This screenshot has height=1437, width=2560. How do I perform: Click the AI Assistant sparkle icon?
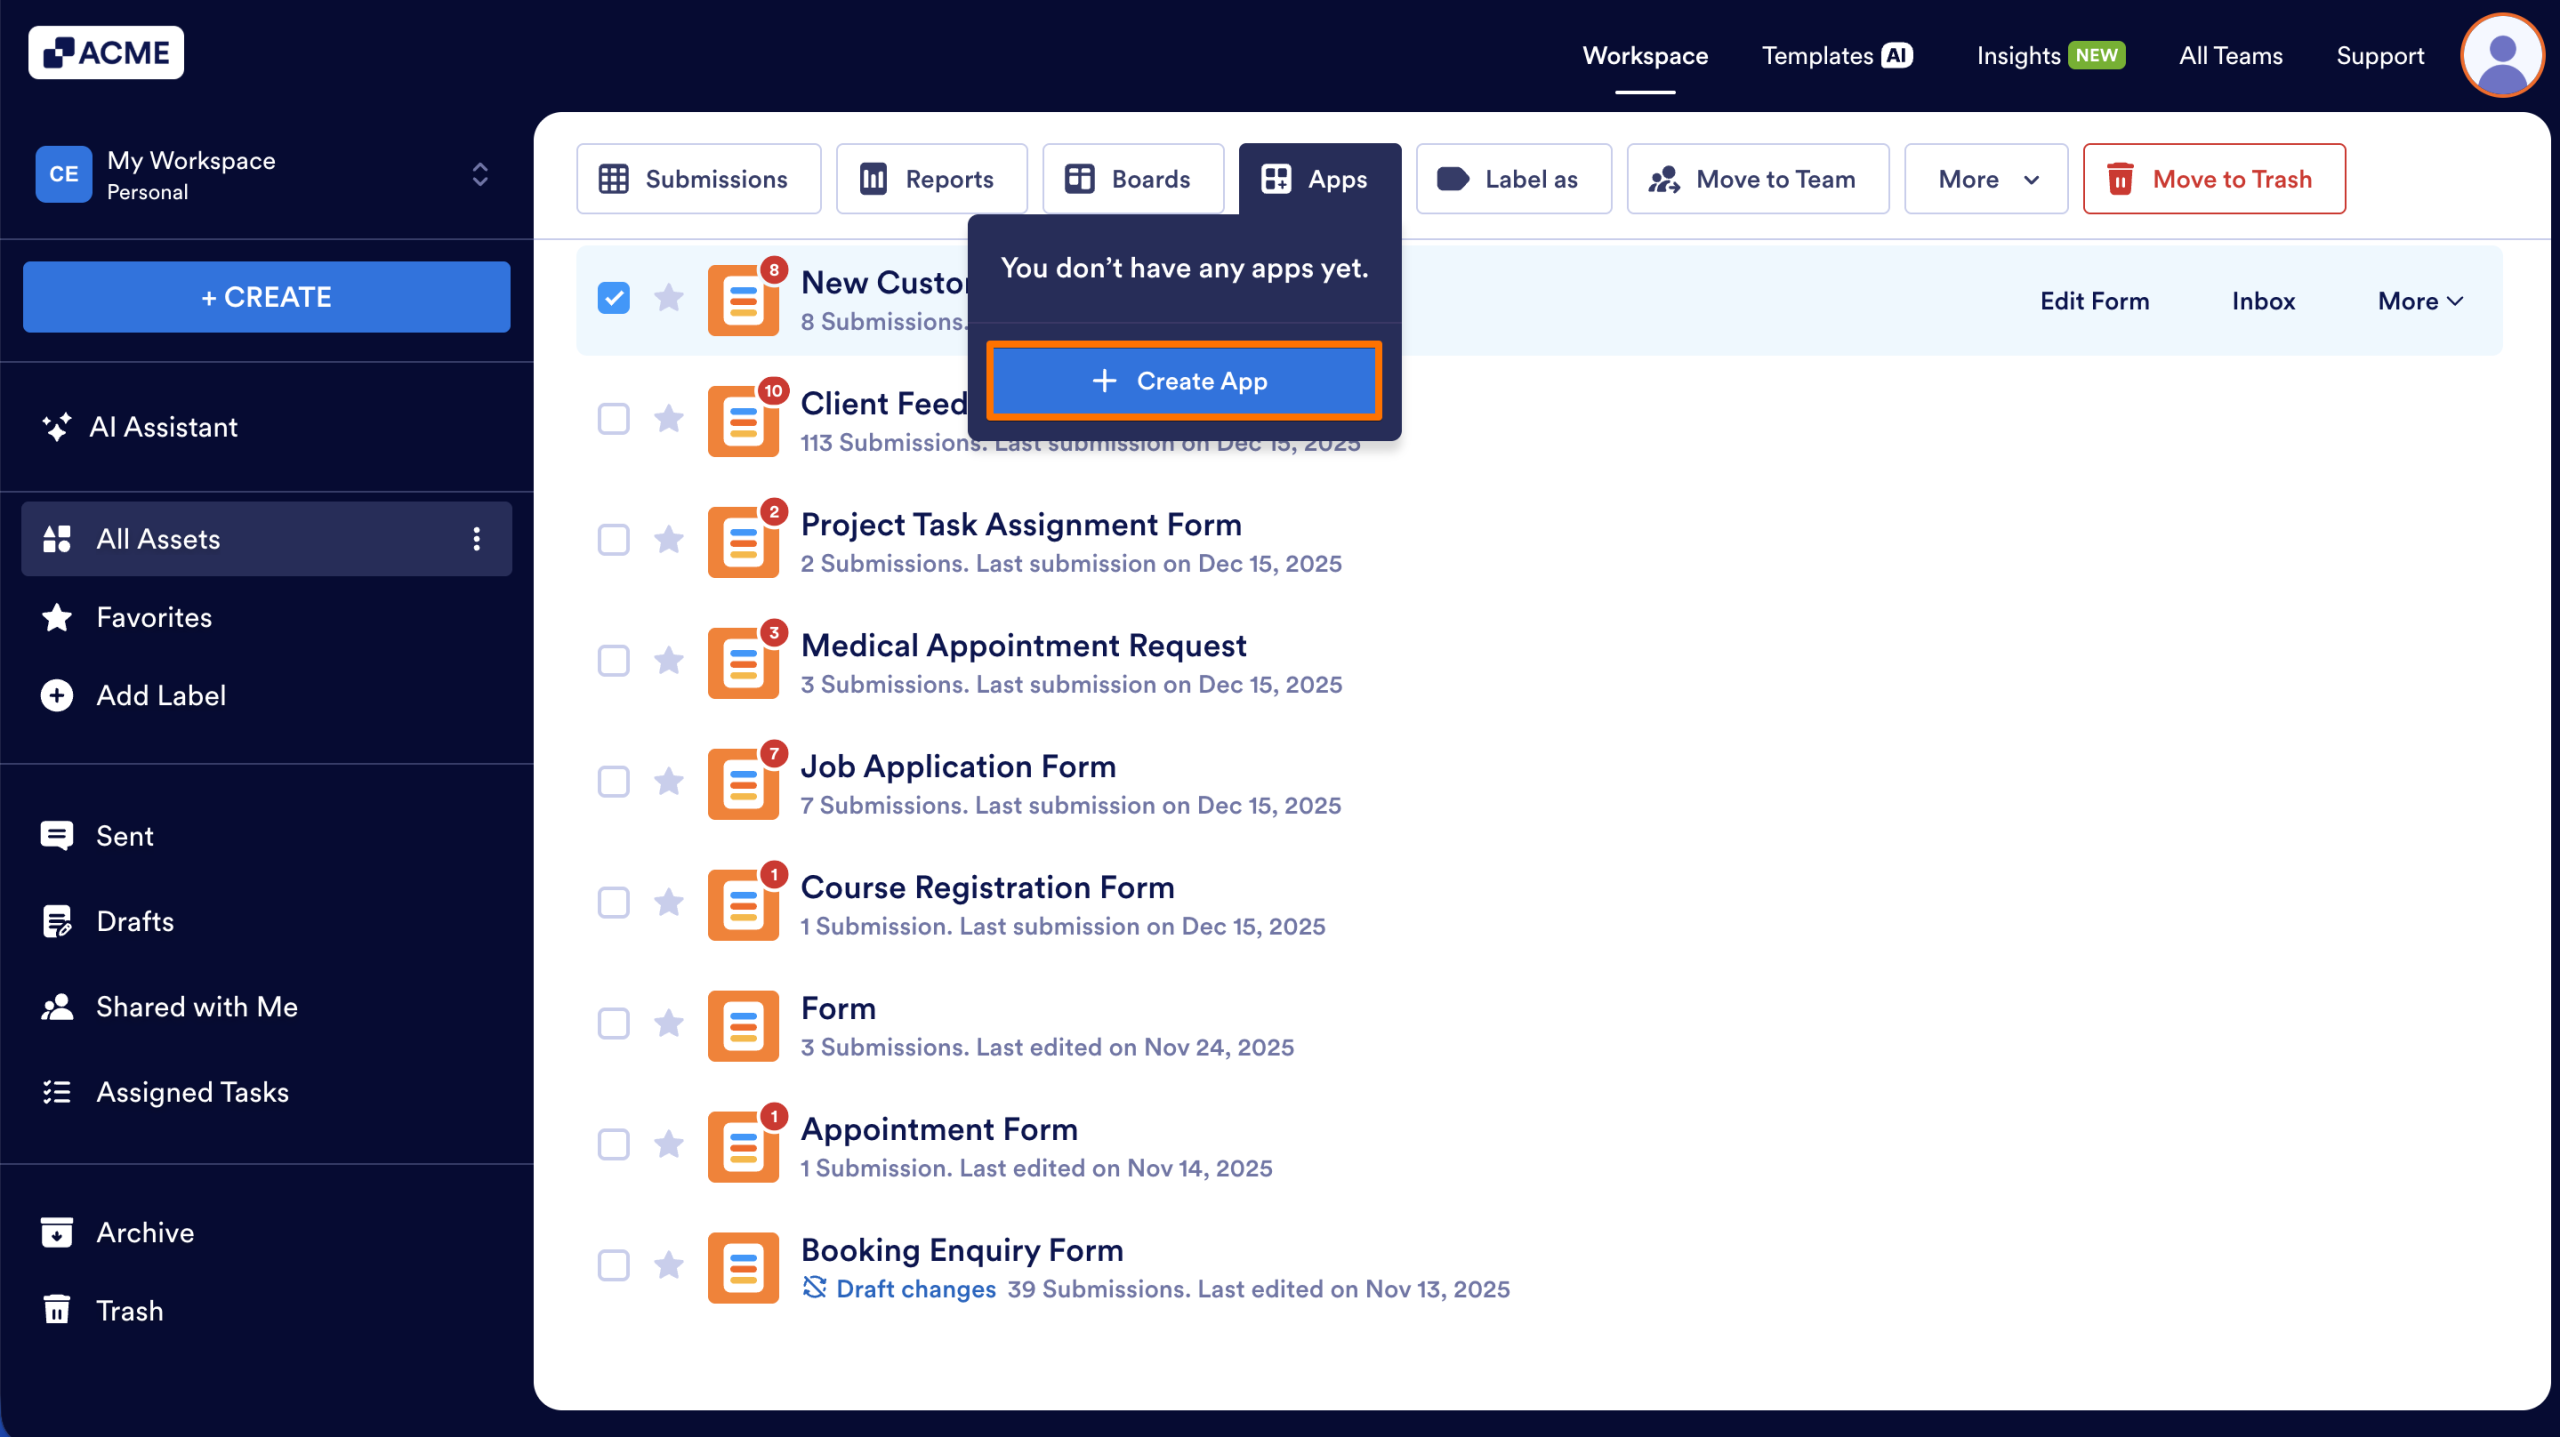56,427
